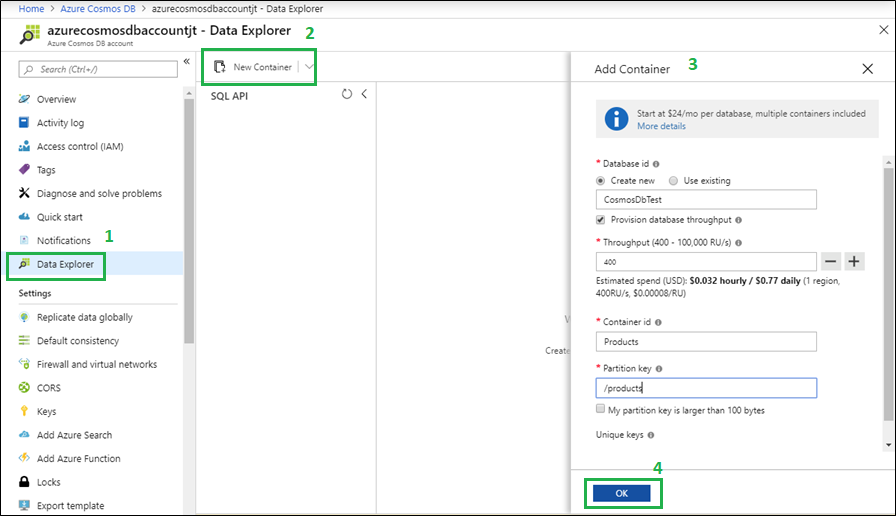Click the Partition key field

[x=706, y=388]
